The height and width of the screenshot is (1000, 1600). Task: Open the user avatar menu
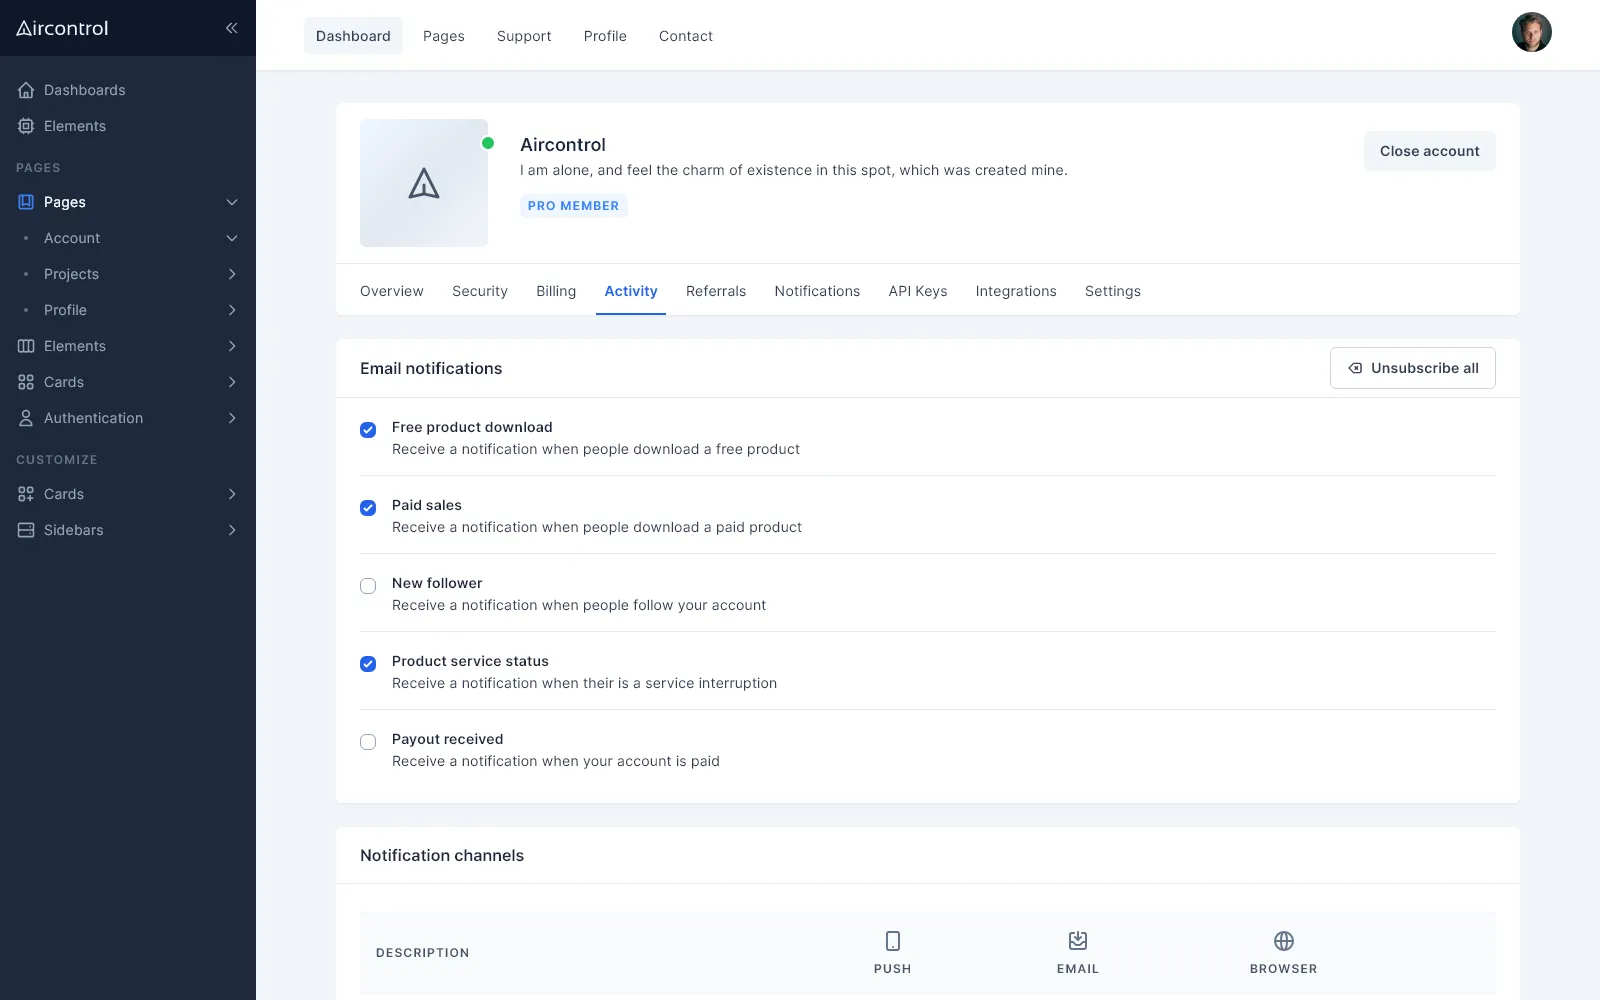tap(1531, 32)
